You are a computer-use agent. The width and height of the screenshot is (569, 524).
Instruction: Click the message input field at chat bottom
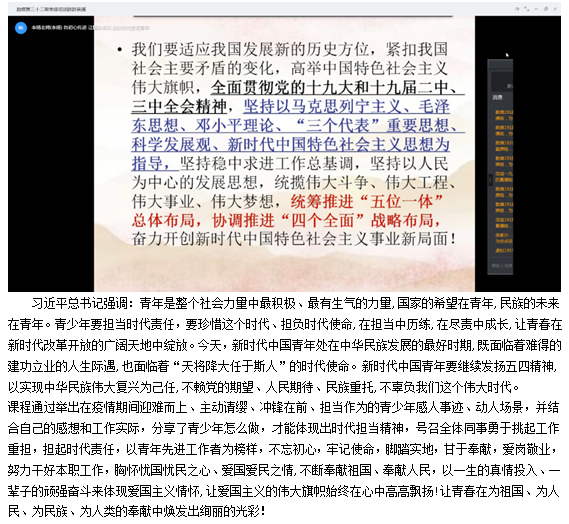(501, 265)
